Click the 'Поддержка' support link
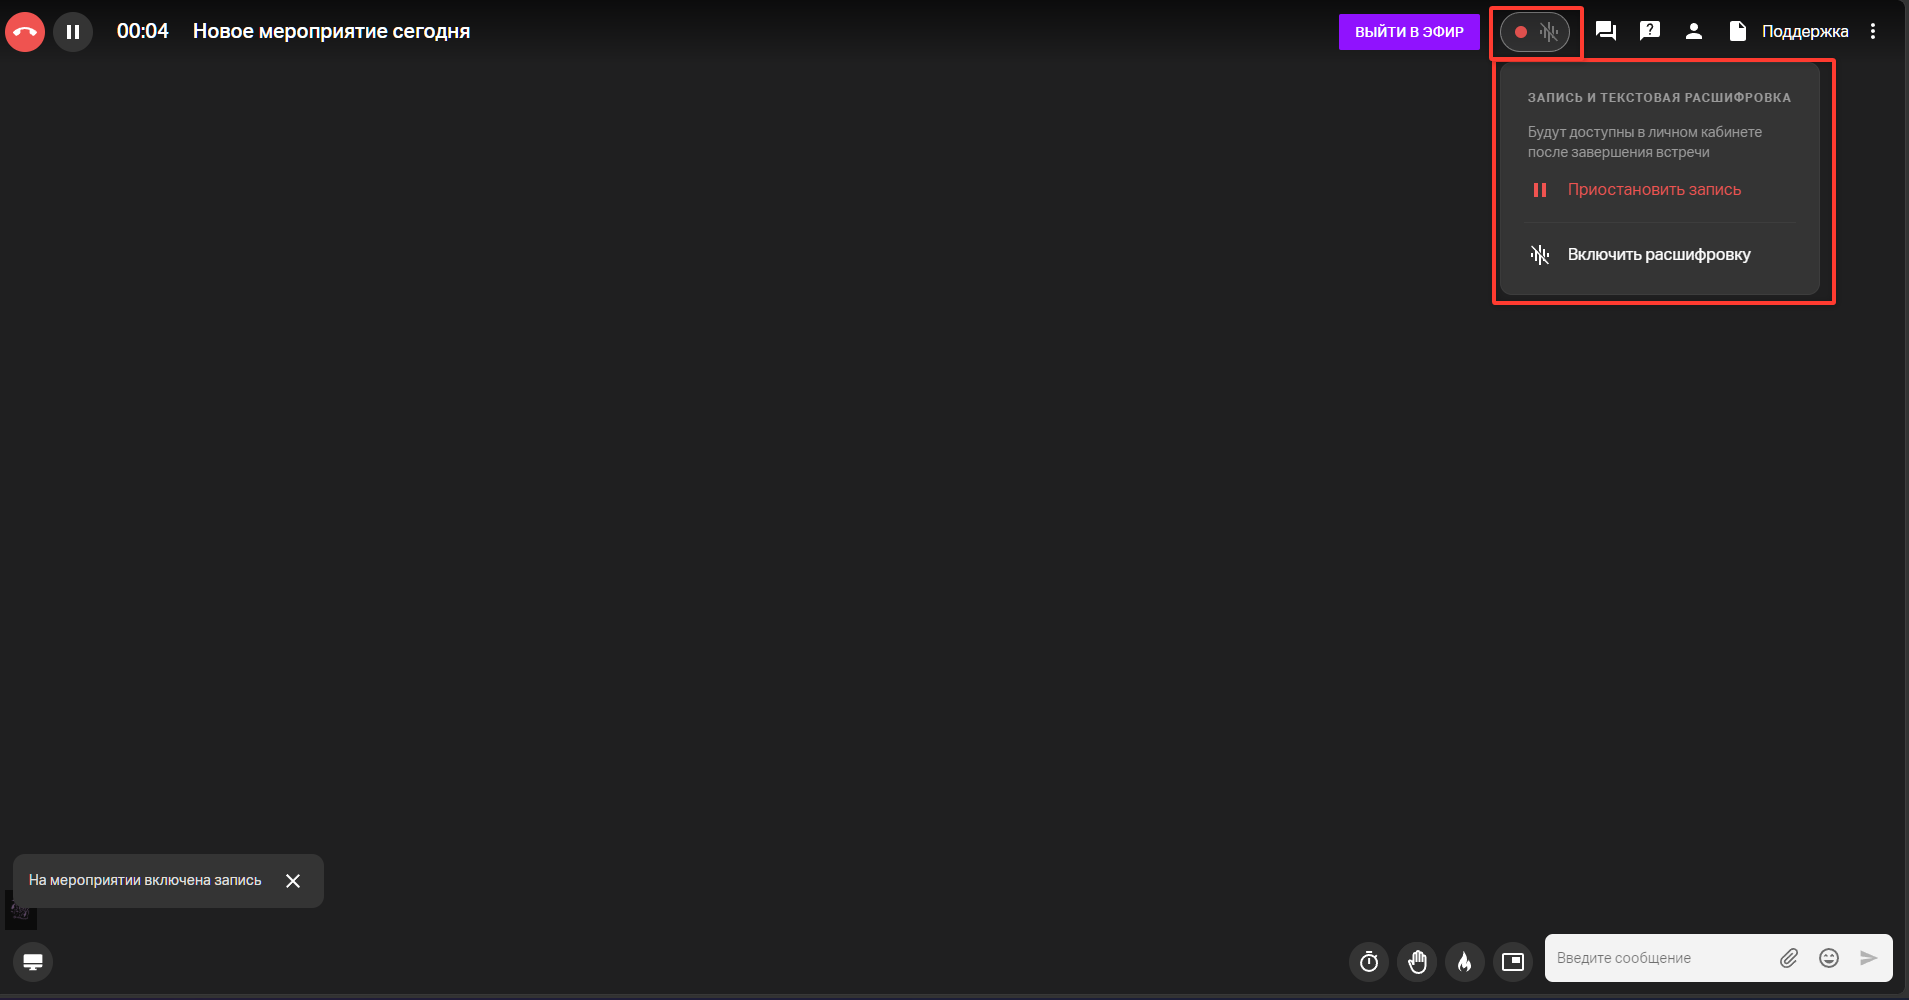 click(x=1805, y=31)
